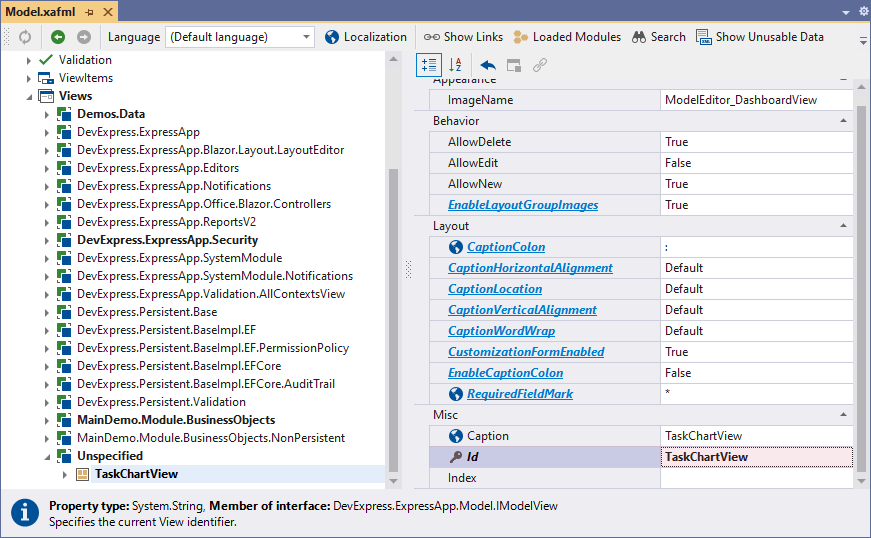Click the TaskChartView dashboard icon

82,474
